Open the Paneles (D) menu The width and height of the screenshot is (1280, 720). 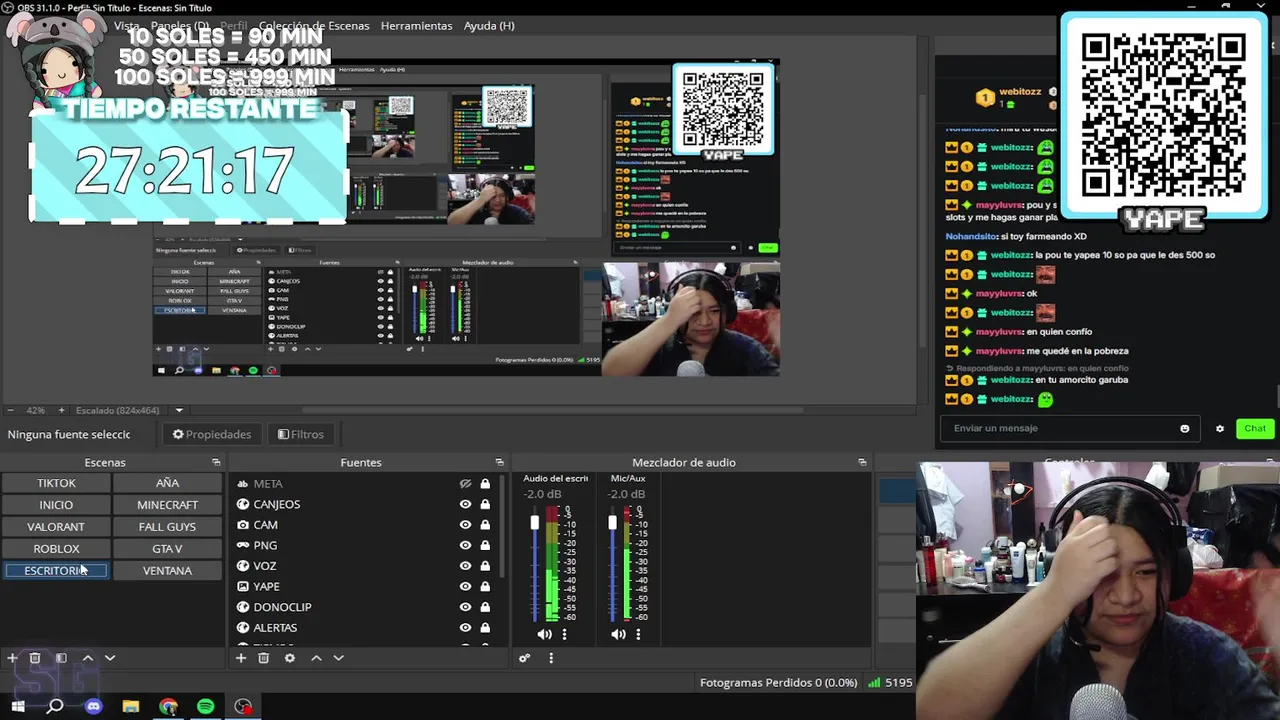coord(180,25)
